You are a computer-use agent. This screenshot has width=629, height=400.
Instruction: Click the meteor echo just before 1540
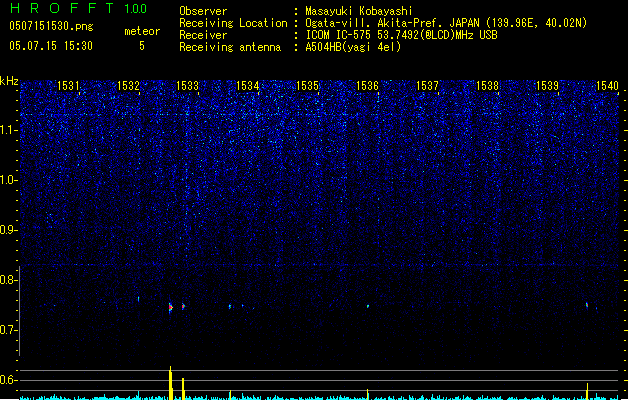587,305
